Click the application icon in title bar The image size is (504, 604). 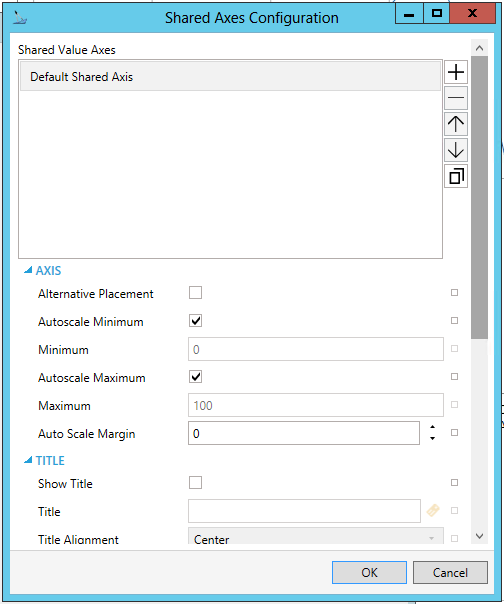point(19,18)
